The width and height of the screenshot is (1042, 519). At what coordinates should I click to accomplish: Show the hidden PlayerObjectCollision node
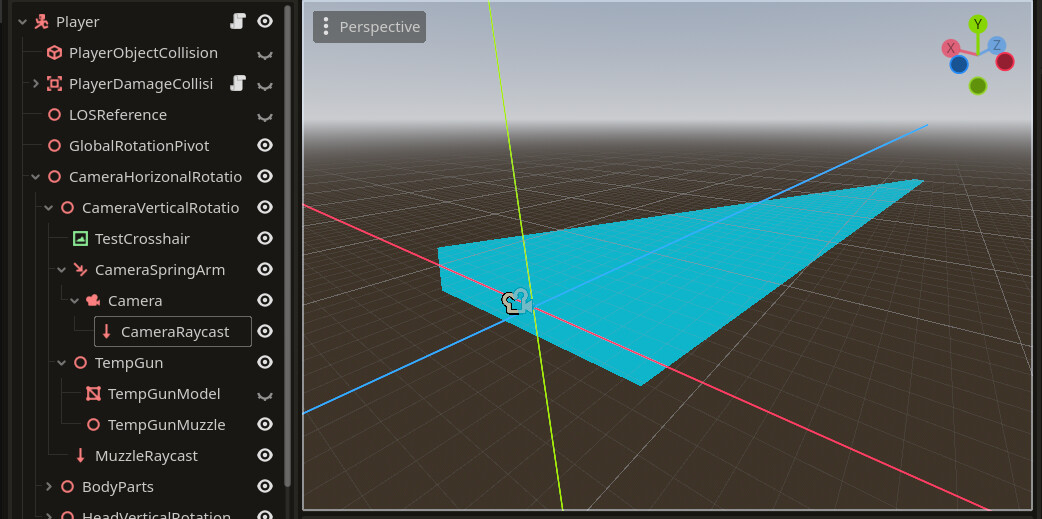(265, 54)
